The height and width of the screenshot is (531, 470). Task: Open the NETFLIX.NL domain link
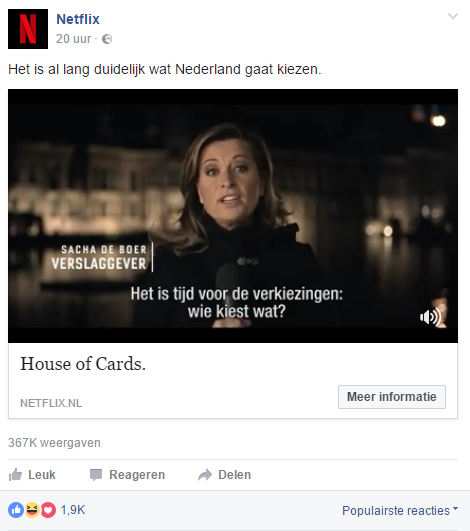pyautogui.click(x=51, y=403)
